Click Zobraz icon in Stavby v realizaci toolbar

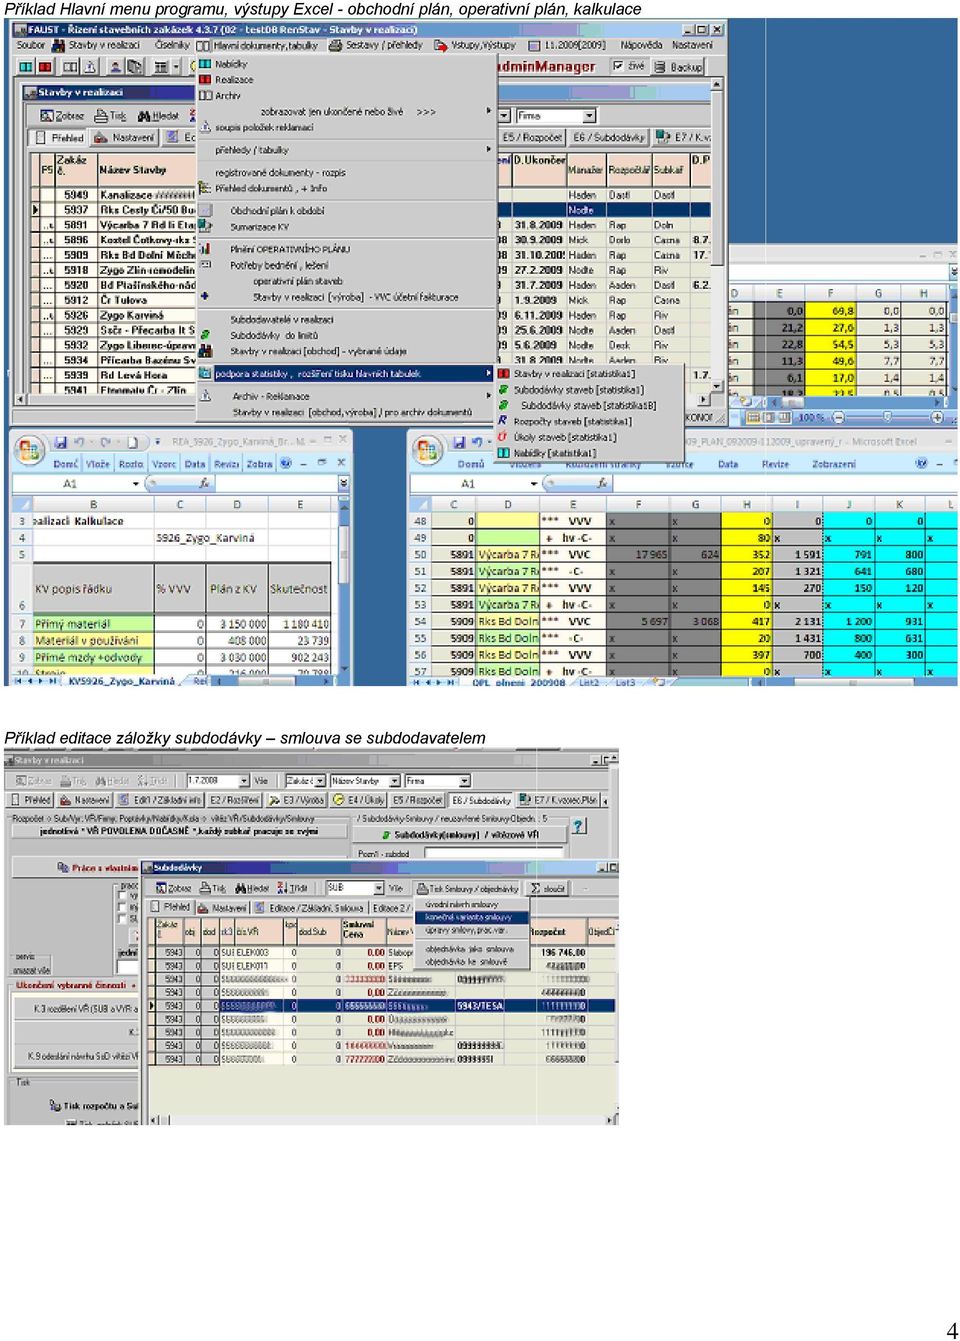click(62, 116)
